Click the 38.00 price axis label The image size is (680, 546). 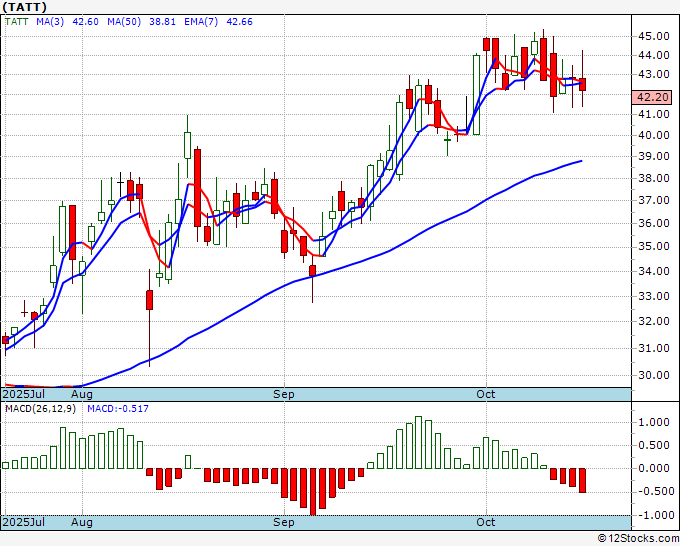tap(654, 178)
